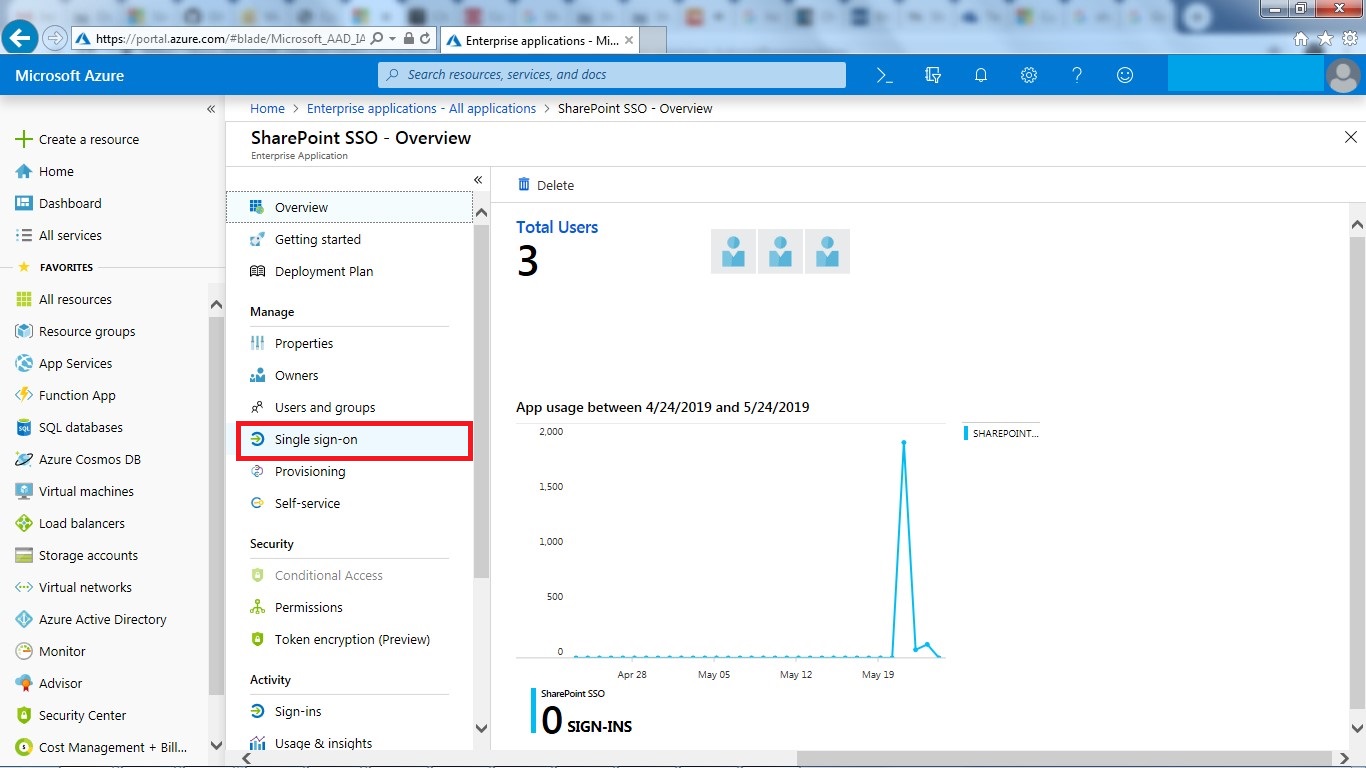Click the search resources field
Screen dimensions: 1366x768
click(x=612, y=74)
